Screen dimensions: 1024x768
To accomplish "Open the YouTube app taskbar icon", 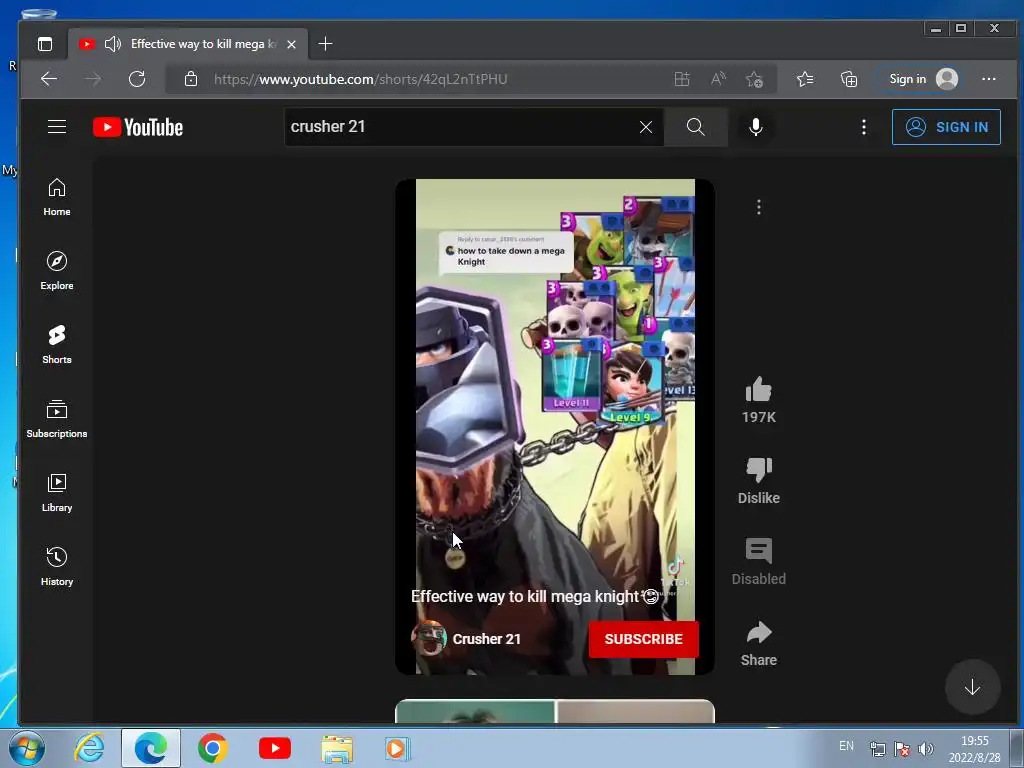I will pyautogui.click(x=275, y=748).
